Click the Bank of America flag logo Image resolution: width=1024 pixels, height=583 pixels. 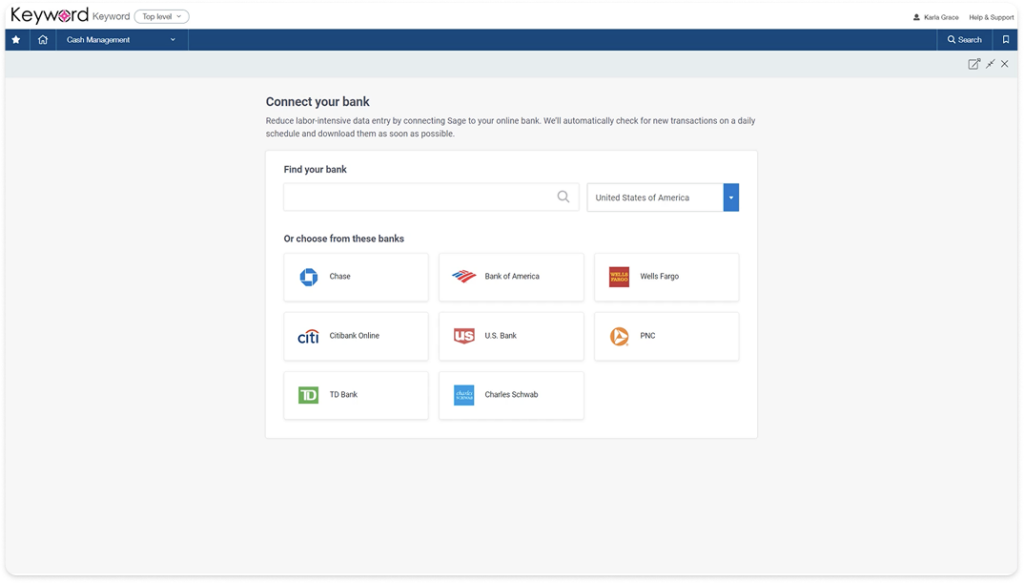(x=464, y=277)
